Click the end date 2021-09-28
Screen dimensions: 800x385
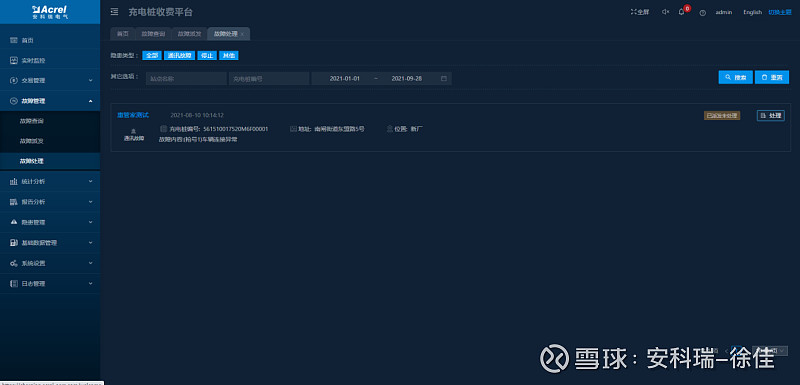407,79
